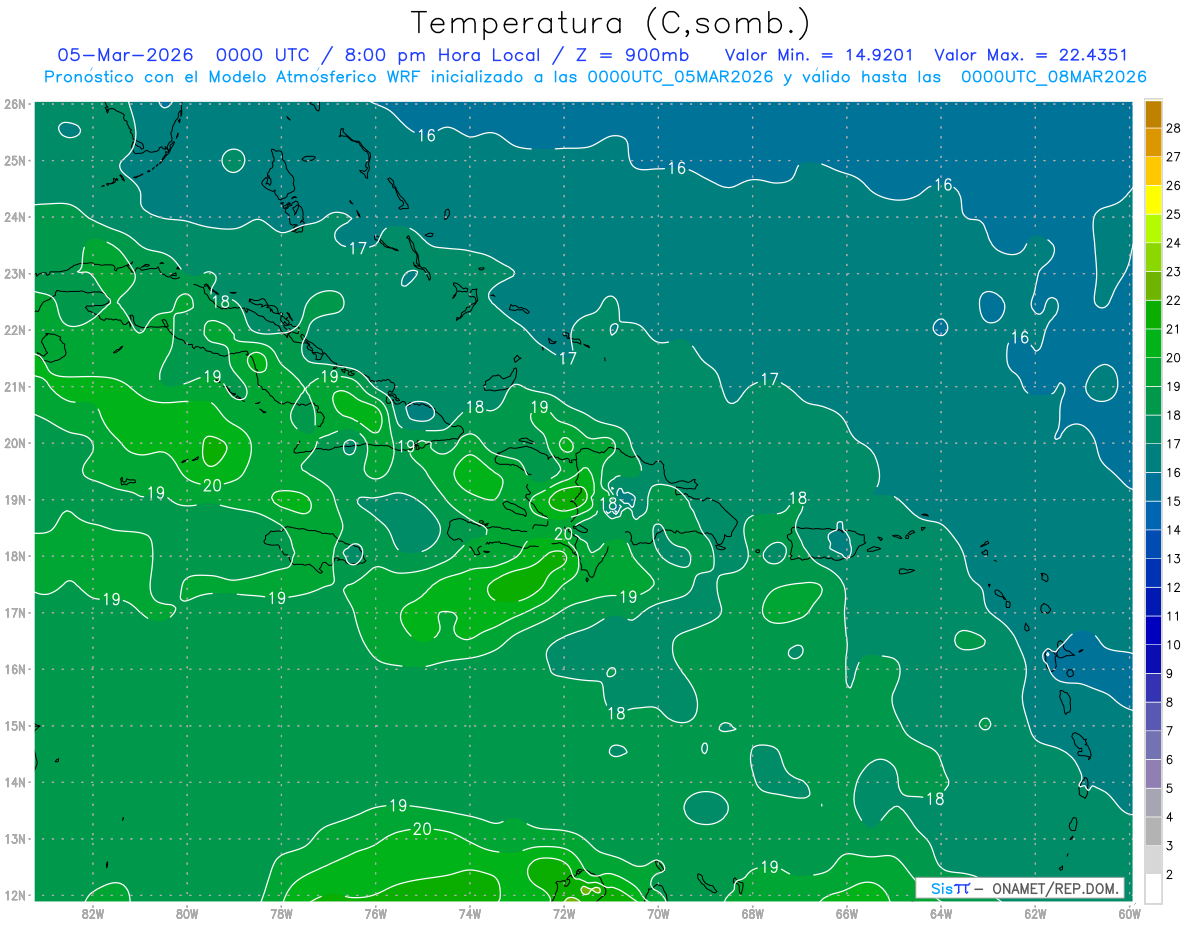Pick the topmost brown-orange legend swatch

(1153, 114)
